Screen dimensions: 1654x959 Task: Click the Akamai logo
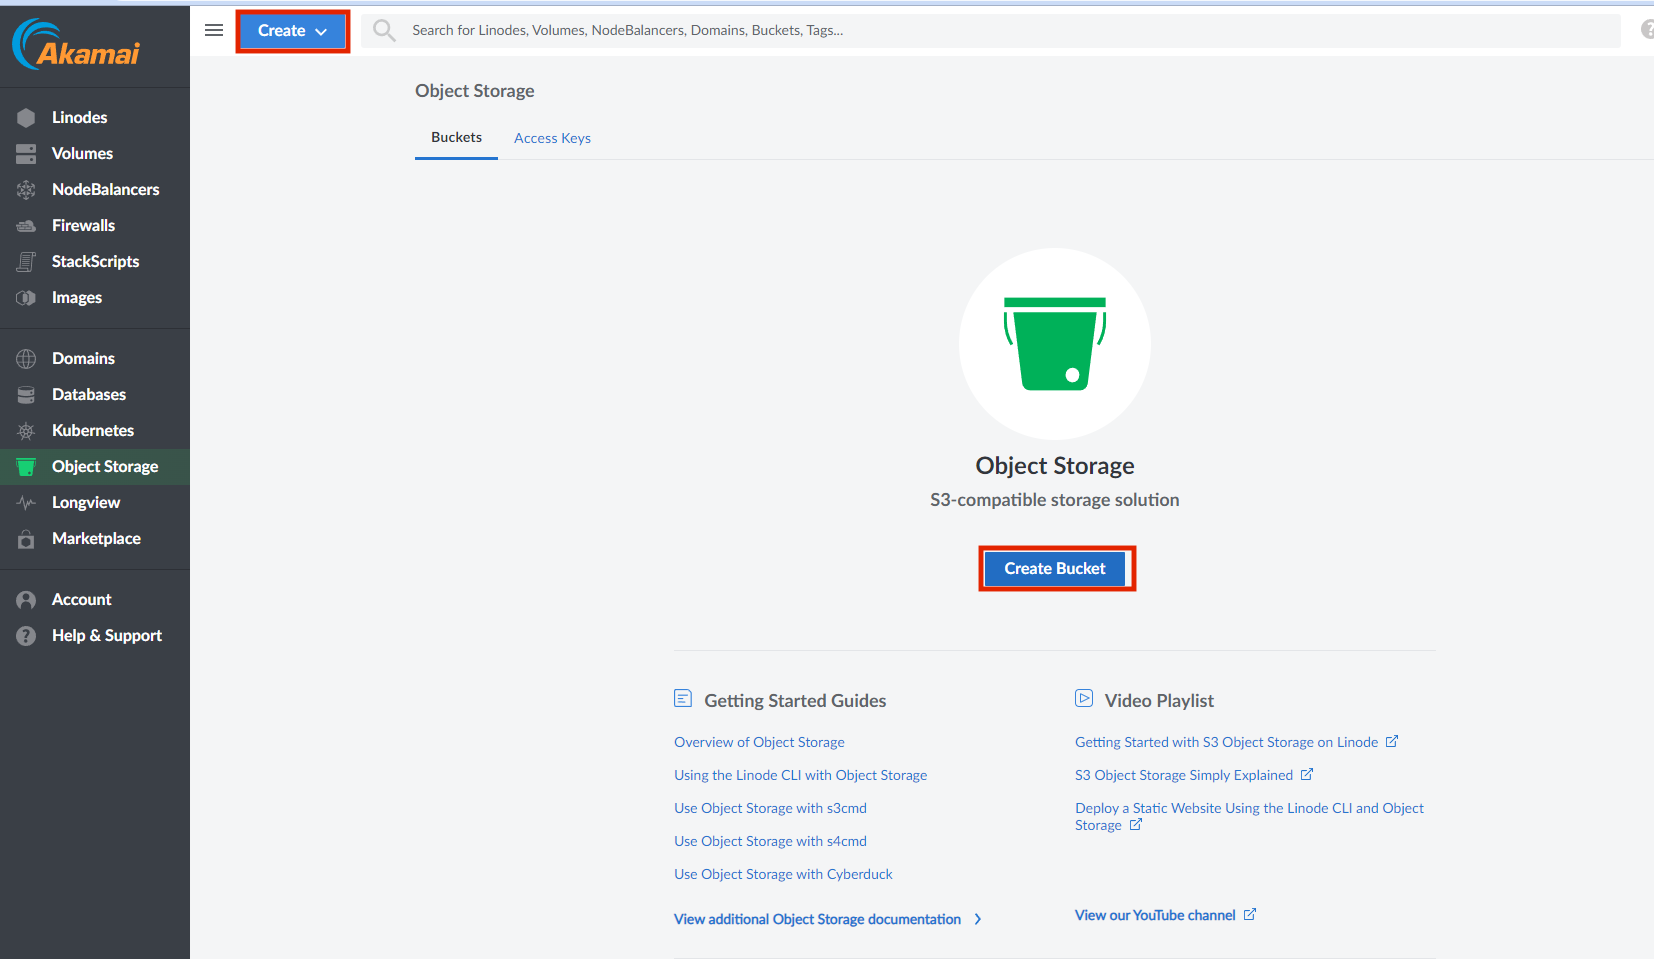click(76, 44)
